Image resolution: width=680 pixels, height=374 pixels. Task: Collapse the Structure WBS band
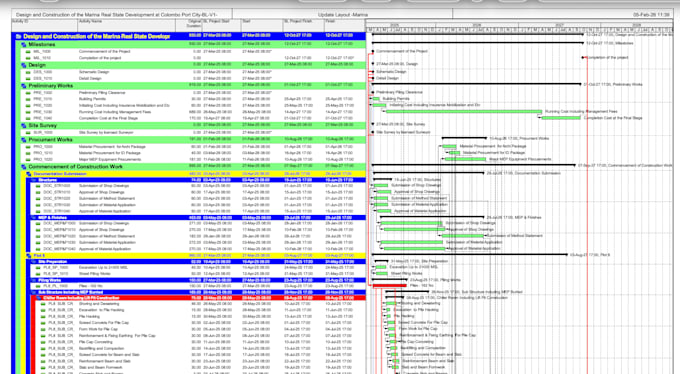34,180
